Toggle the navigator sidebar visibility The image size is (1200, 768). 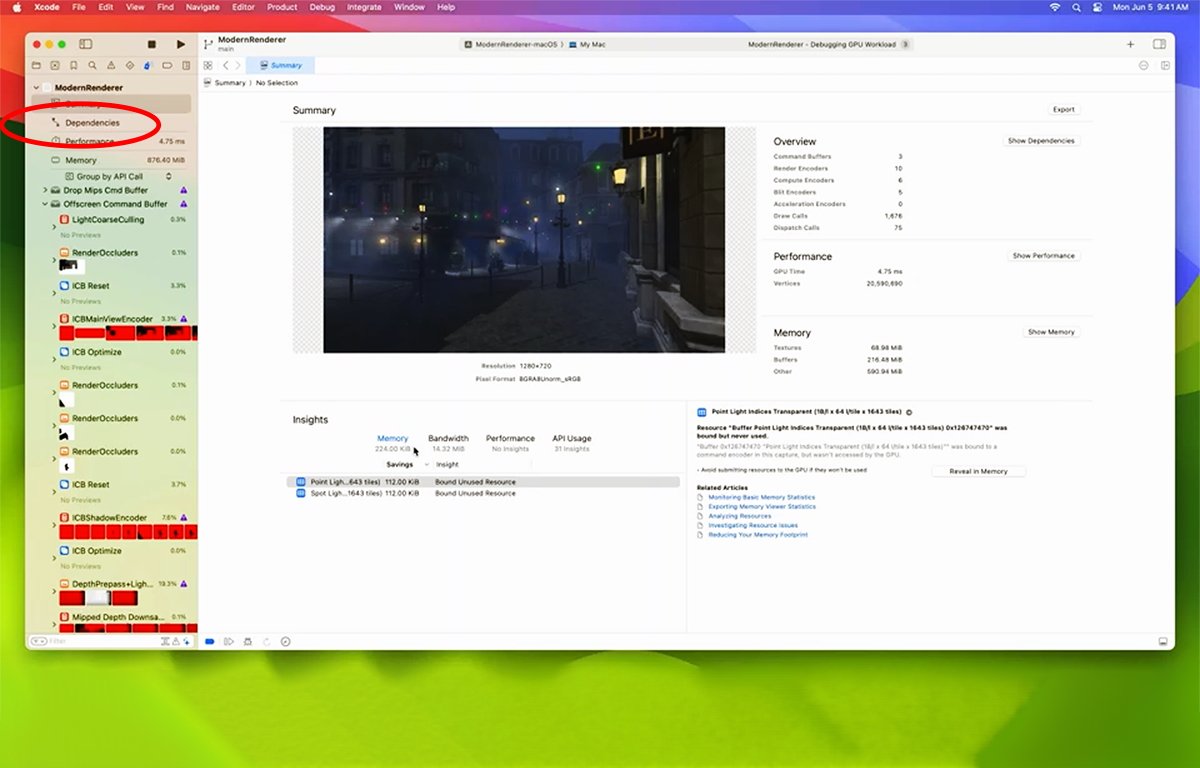85,44
